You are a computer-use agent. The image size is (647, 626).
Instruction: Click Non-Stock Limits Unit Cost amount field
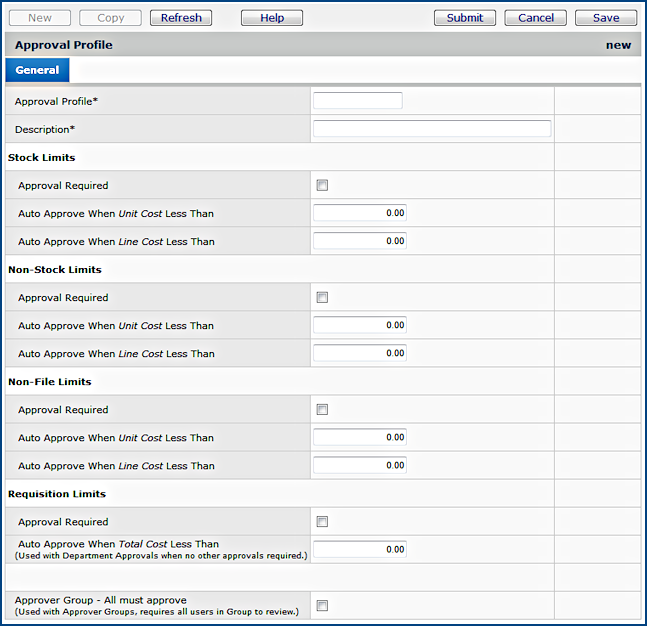359,325
